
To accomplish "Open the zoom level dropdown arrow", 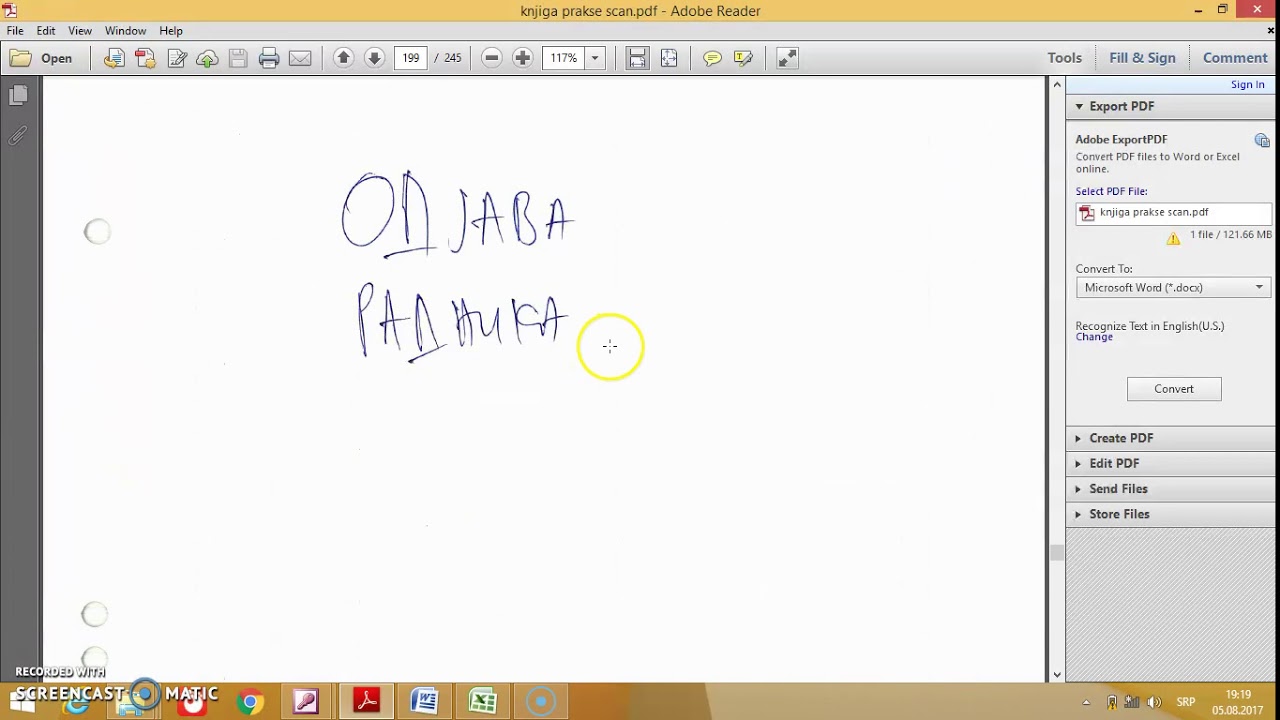I will 595,58.
